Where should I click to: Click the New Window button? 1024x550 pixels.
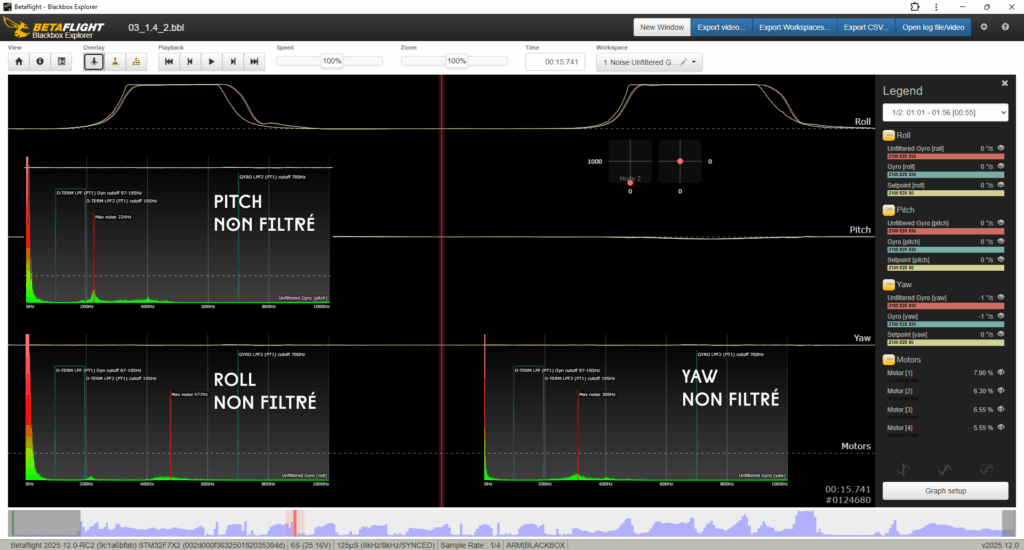662,27
